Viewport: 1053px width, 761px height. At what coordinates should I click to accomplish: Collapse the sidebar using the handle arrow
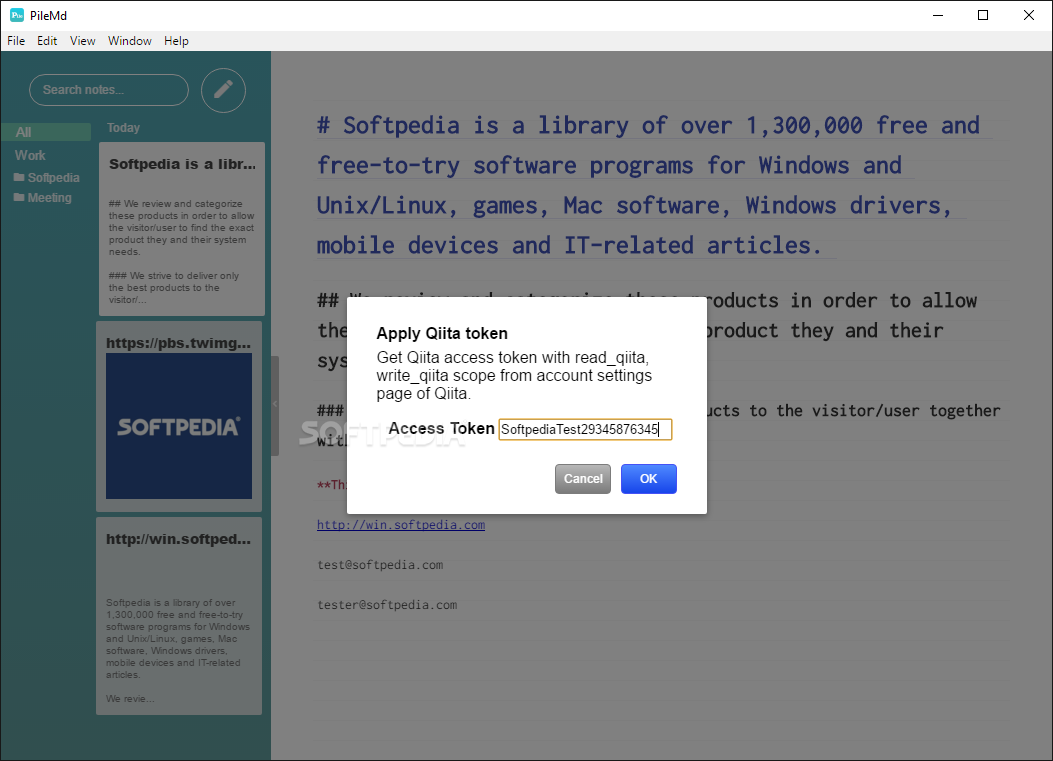pos(275,404)
